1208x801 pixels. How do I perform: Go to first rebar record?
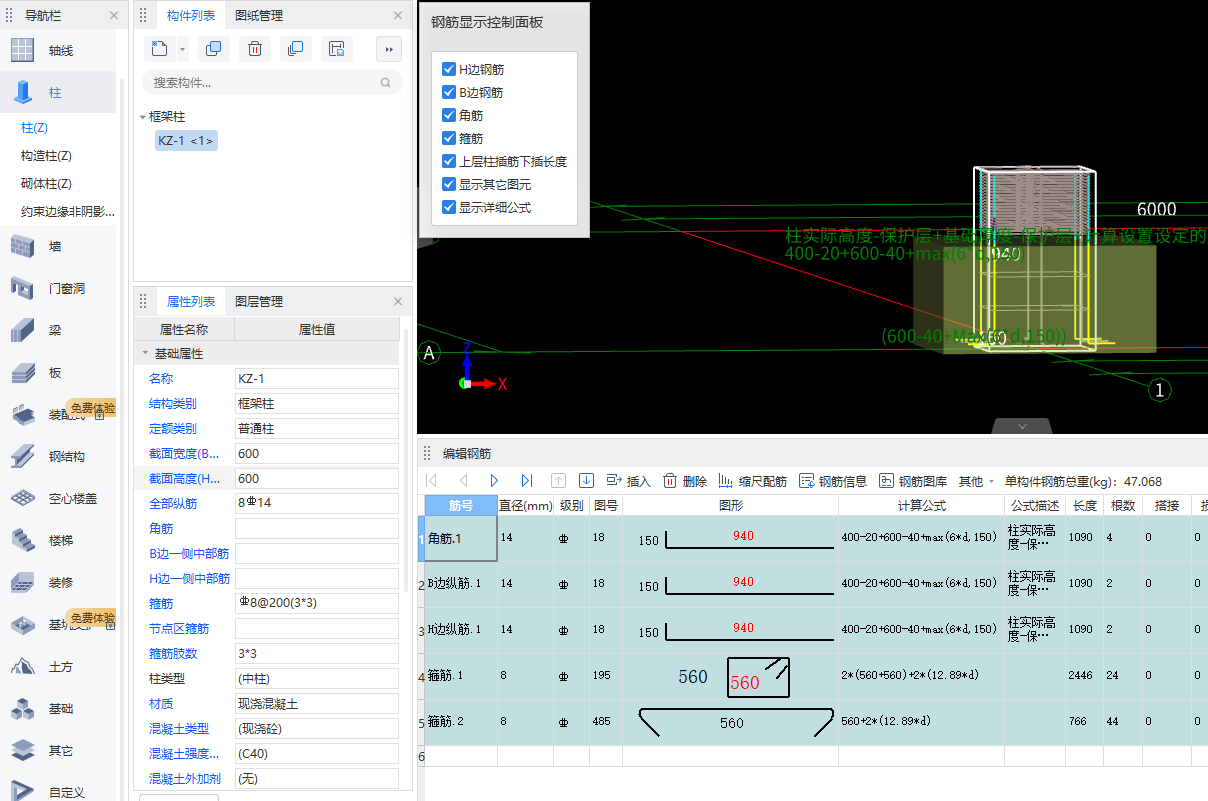pos(432,481)
